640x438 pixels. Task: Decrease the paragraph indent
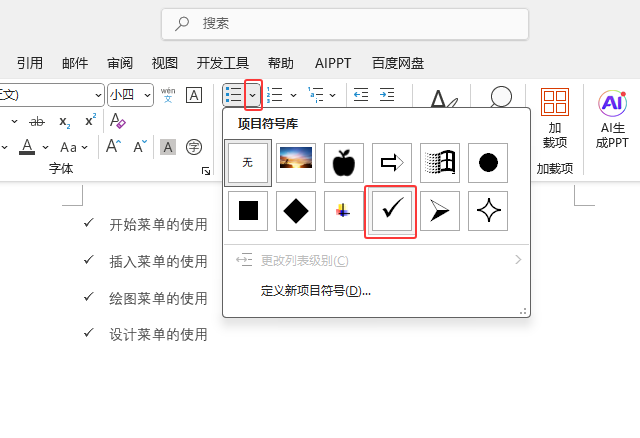(361, 95)
